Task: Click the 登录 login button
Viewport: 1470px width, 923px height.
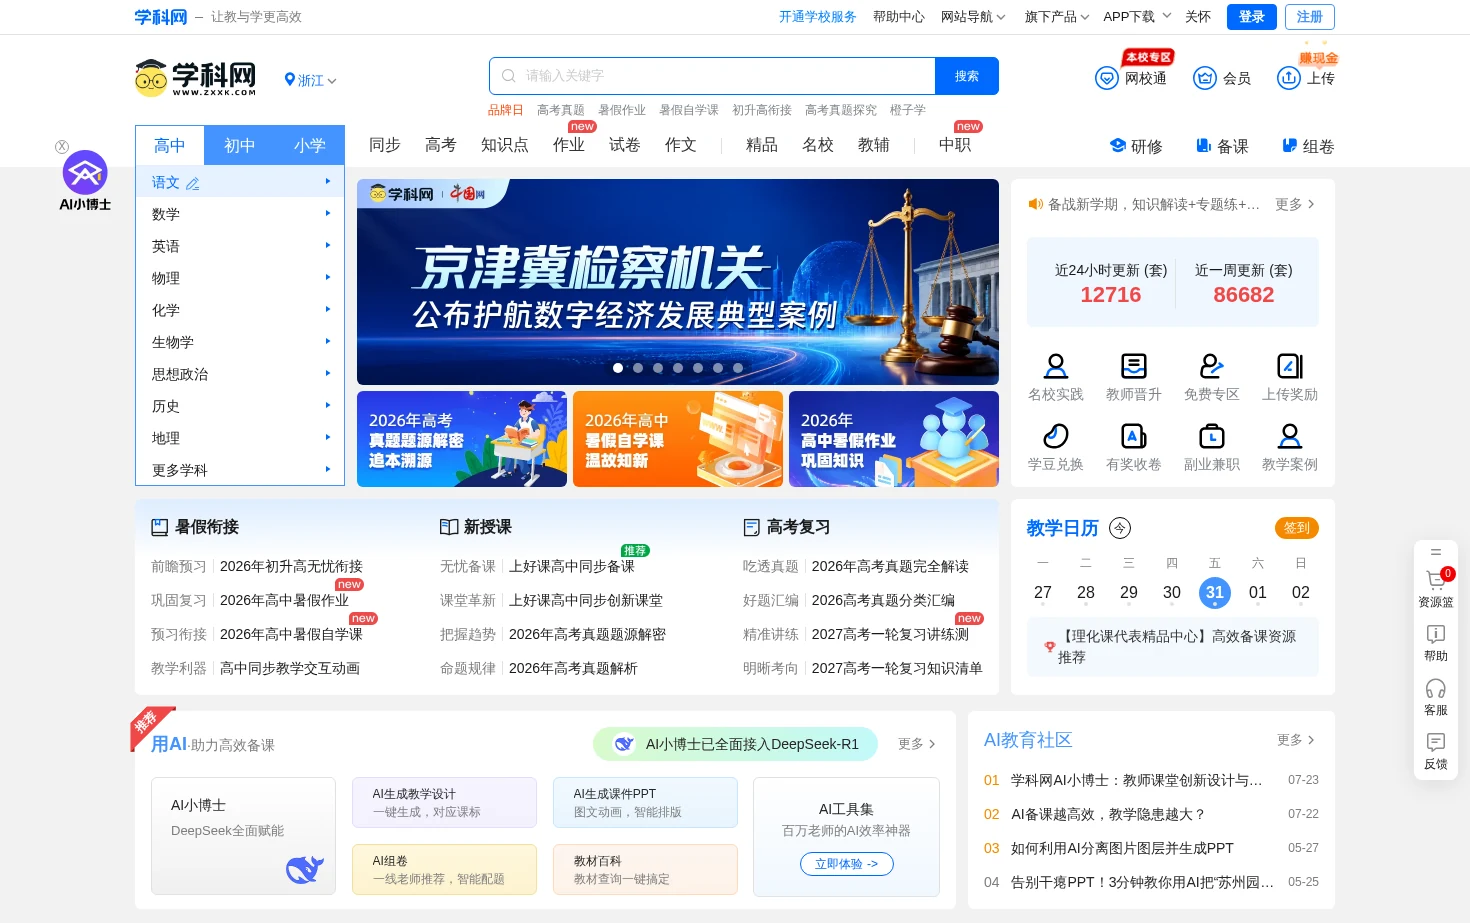Action: pyautogui.click(x=1252, y=17)
